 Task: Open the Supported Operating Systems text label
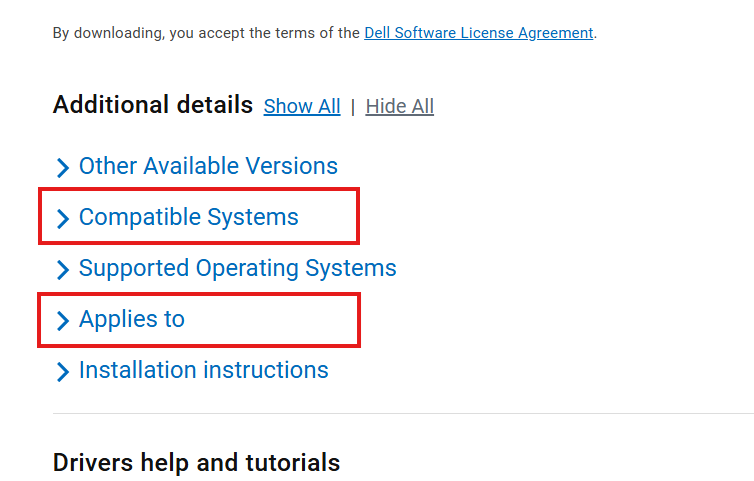[237, 268]
